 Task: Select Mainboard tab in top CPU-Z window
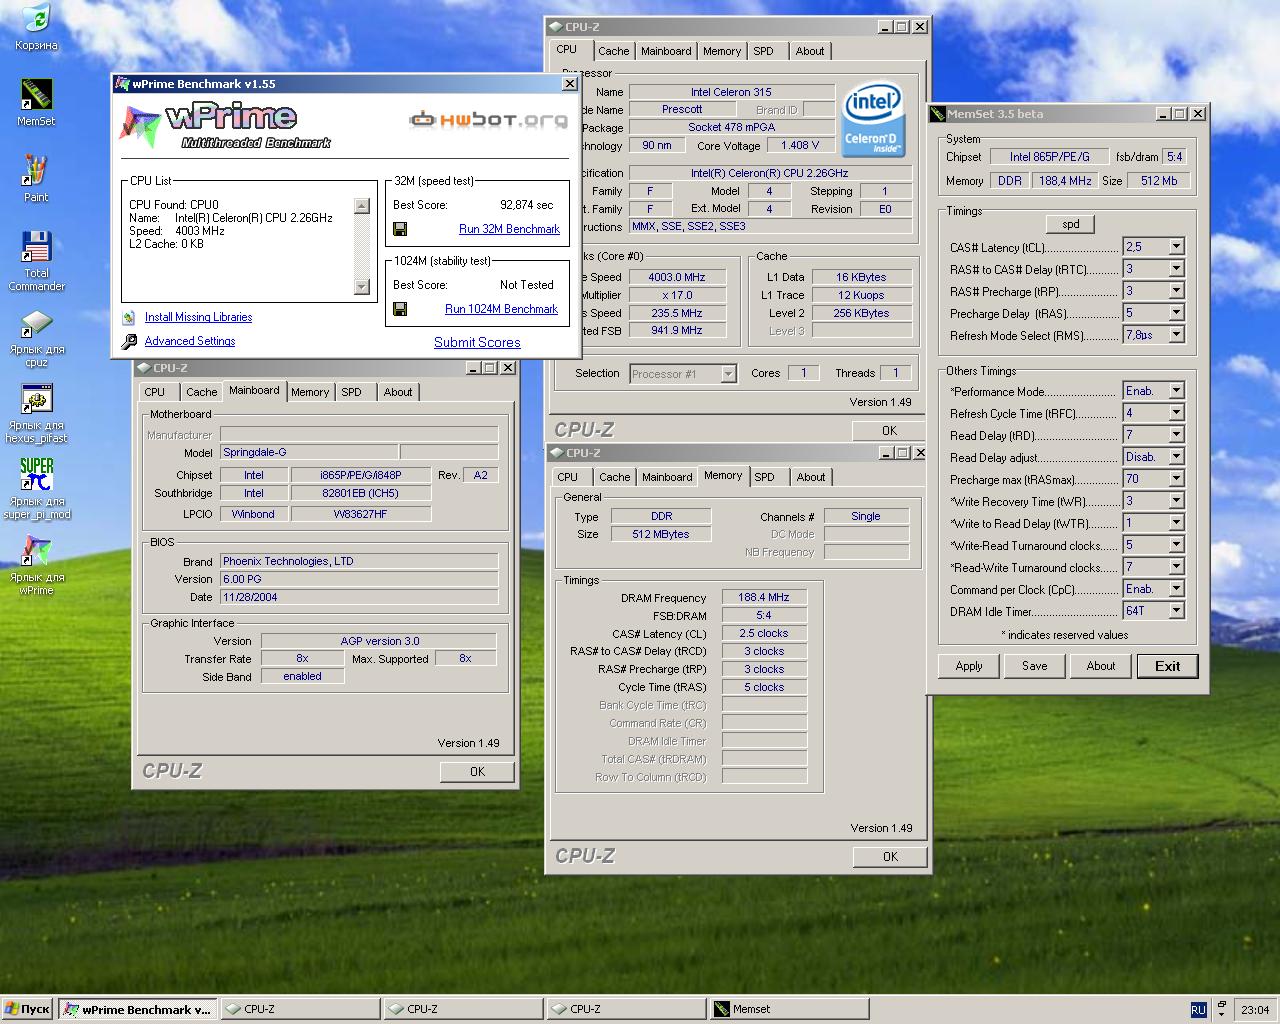point(666,51)
